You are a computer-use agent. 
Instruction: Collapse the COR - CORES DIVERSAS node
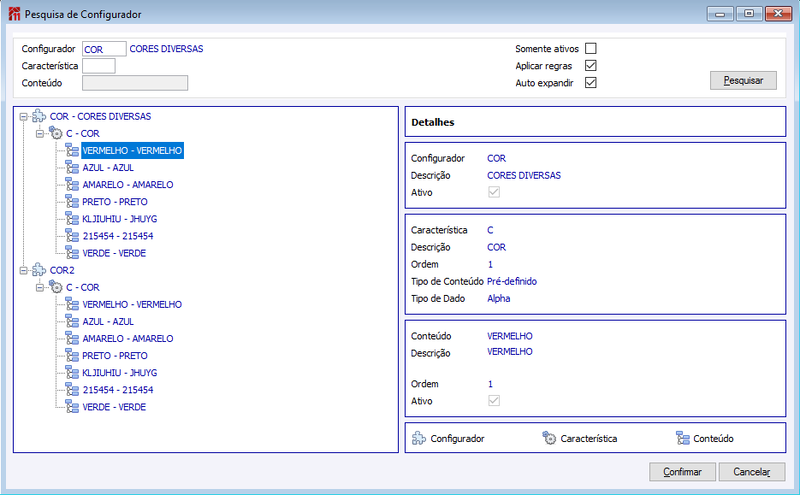coord(23,116)
